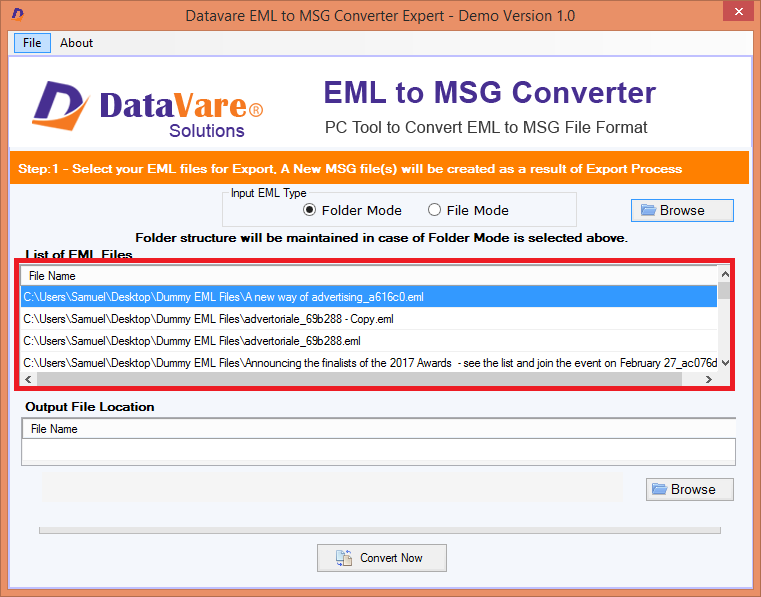Click folder icon on input Browse button
The width and height of the screenshot is (761, 597).
click(x=648, y=210)
